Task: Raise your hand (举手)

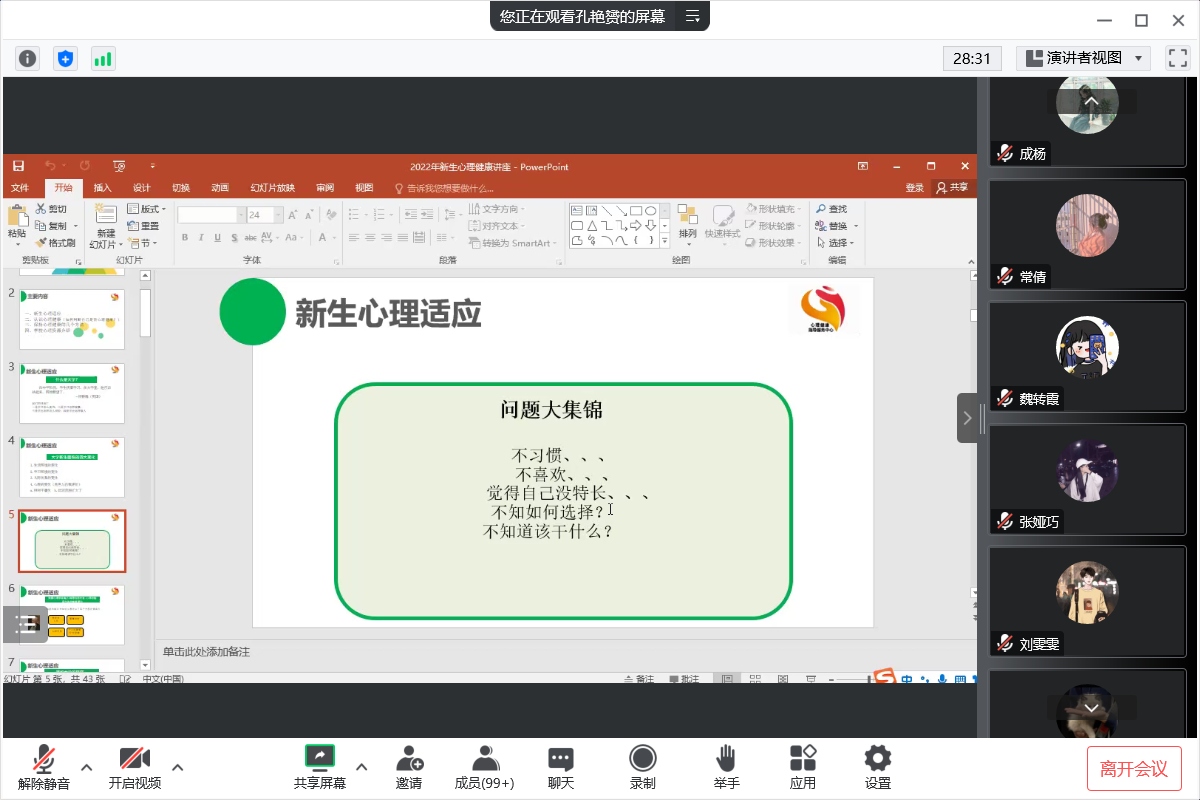Action: [726, 767]
